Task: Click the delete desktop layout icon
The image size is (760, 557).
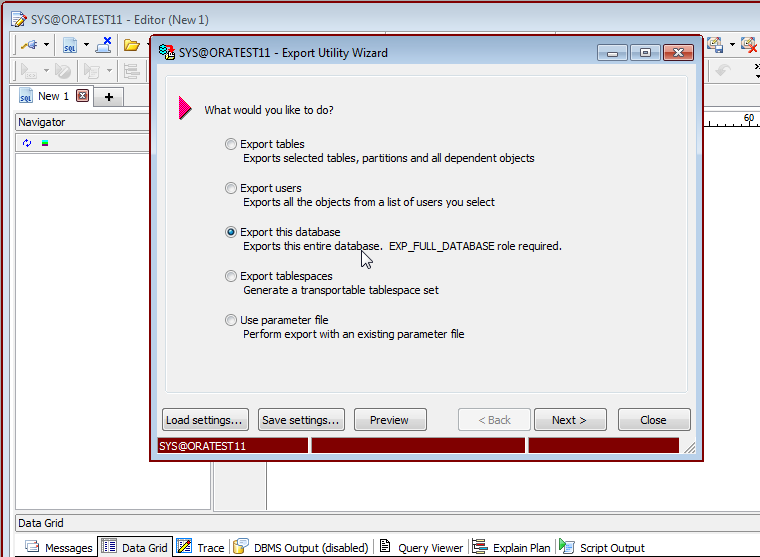Action: tap(748, 45)
